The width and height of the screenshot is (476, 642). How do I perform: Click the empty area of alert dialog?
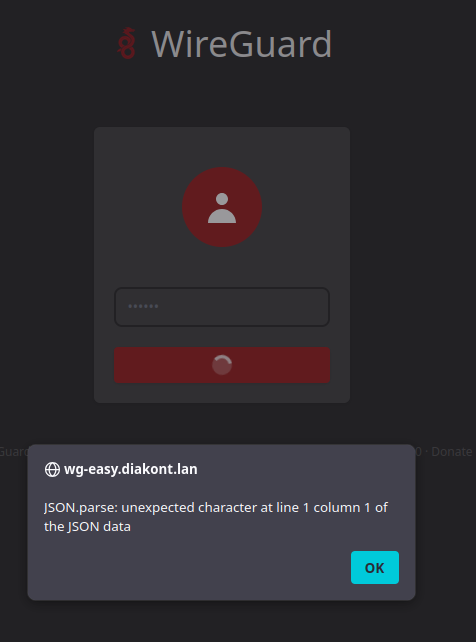(x=196, y=567)
